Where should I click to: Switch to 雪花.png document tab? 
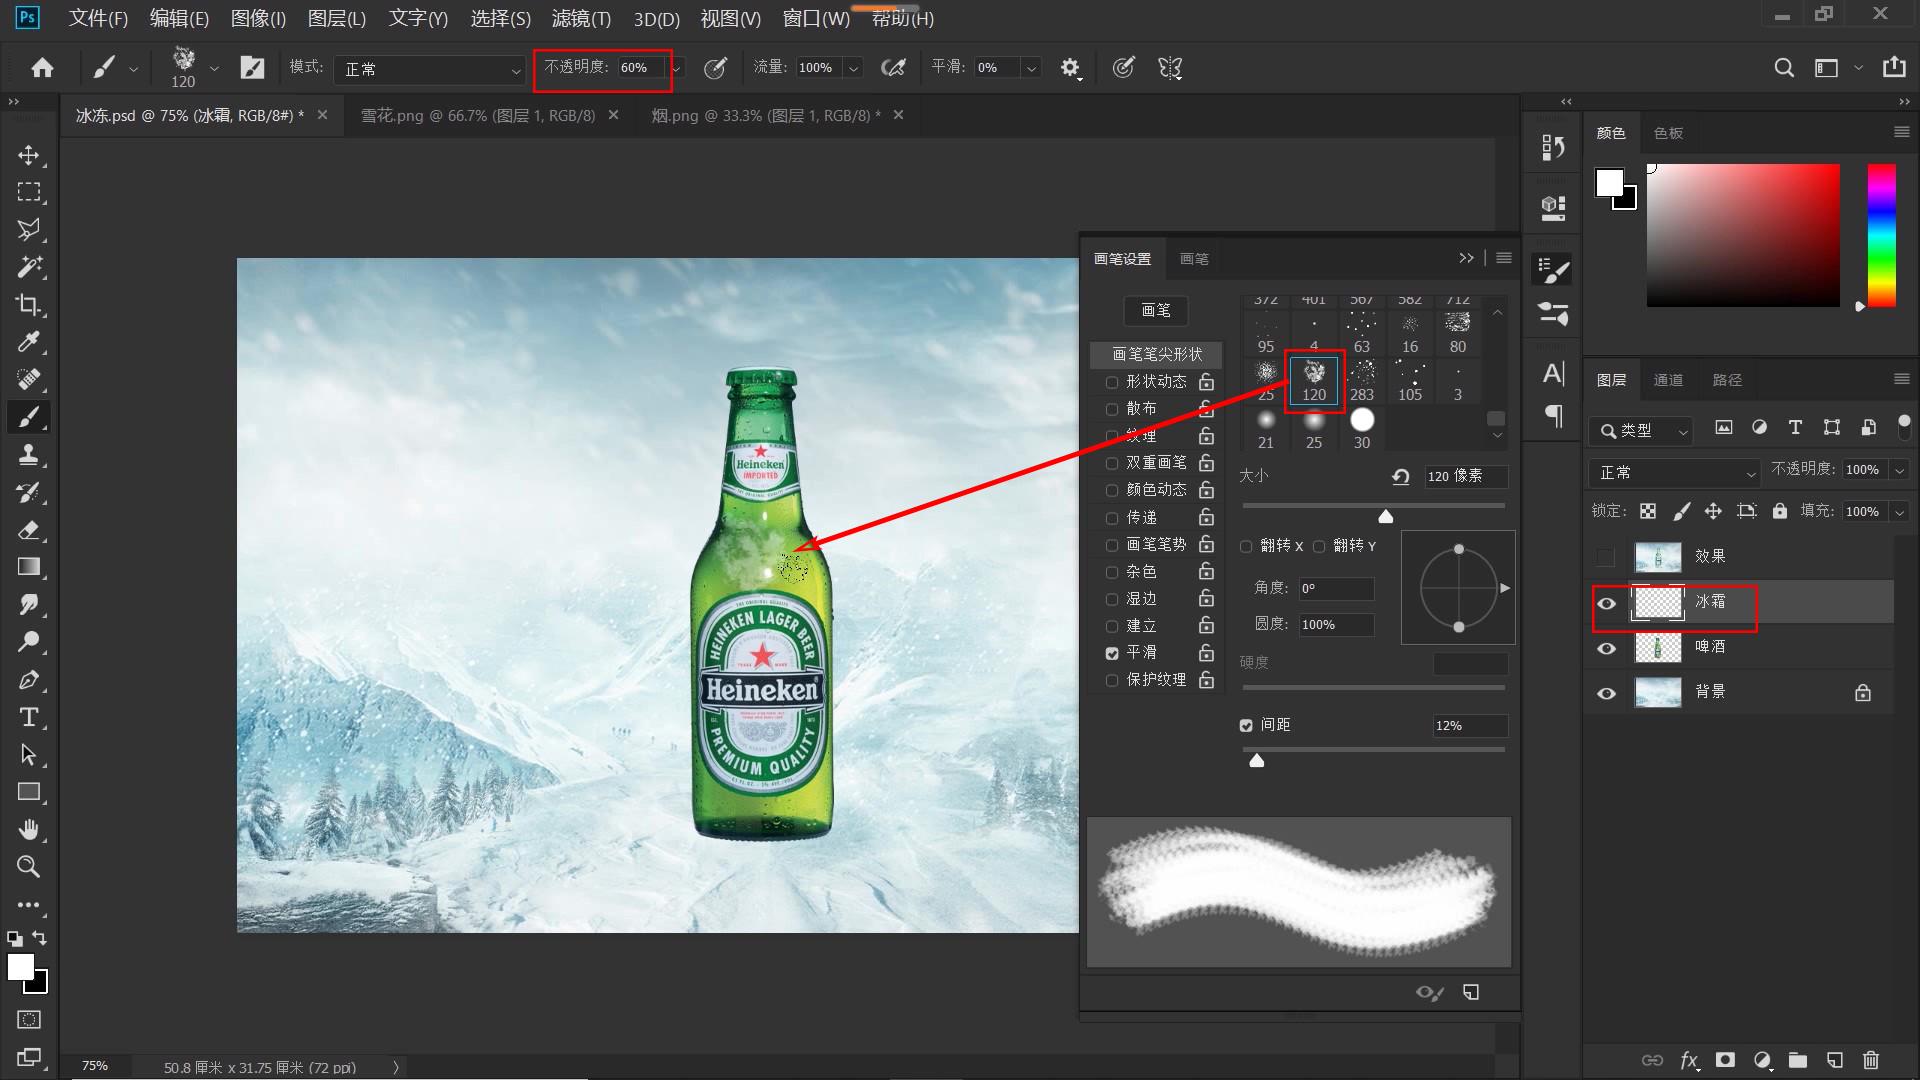point(477,115)
